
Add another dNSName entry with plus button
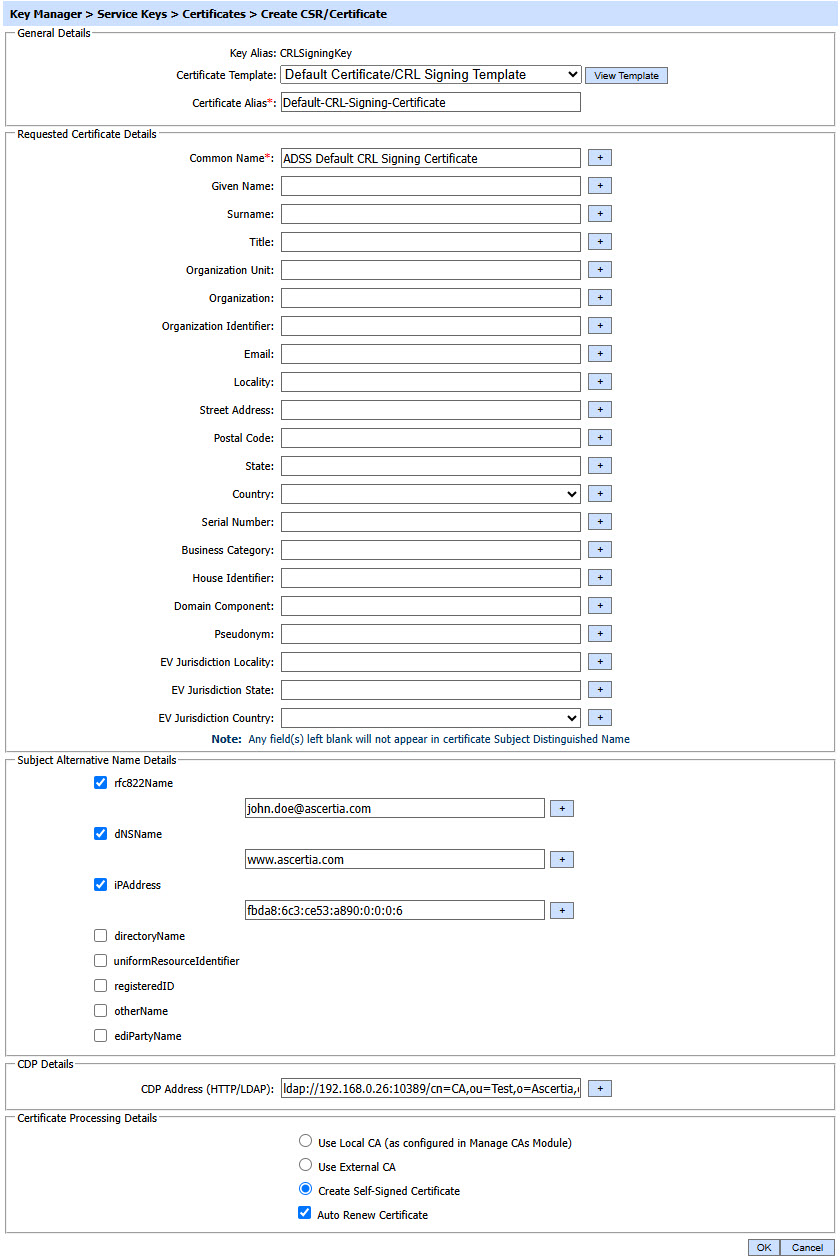pos(561,859)
